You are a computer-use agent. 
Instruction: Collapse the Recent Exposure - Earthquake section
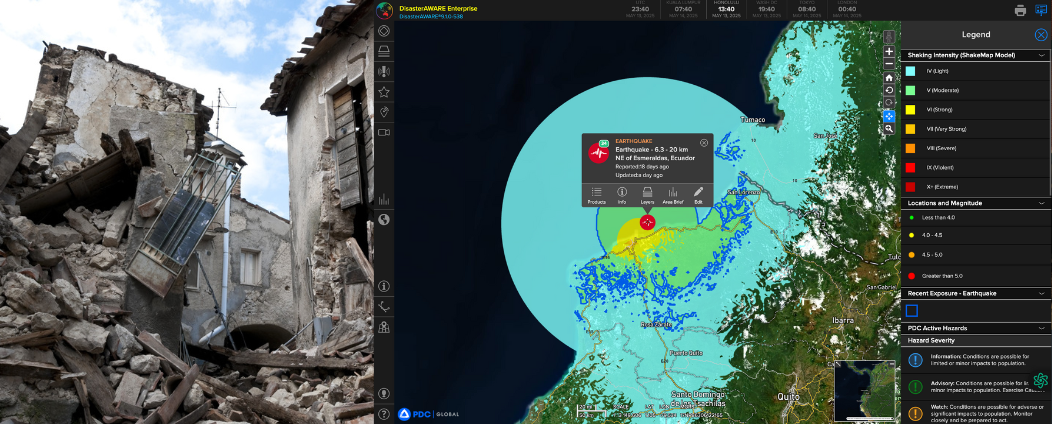[x=1042, y=293]
